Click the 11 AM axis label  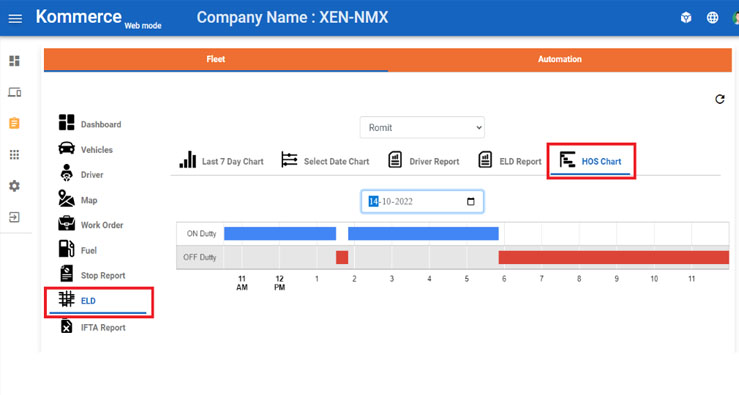[242, 283]
